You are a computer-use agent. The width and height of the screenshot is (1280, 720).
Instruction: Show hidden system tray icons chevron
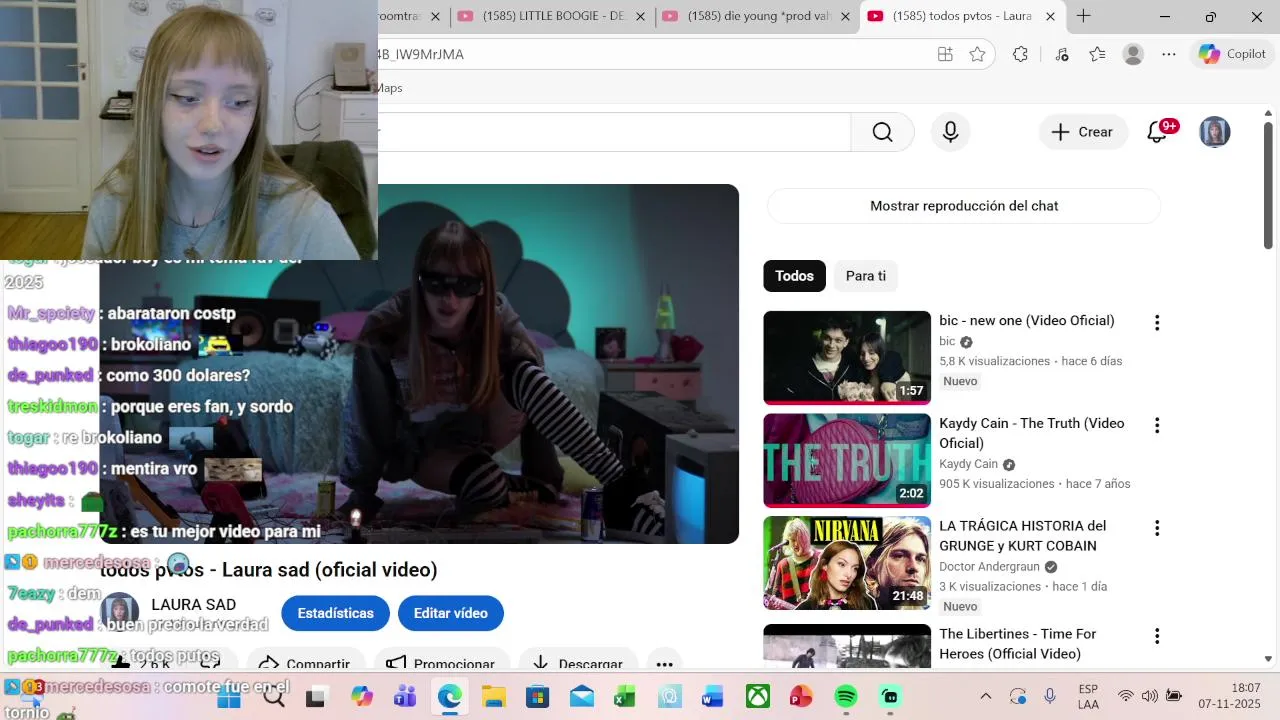point(985,696)
